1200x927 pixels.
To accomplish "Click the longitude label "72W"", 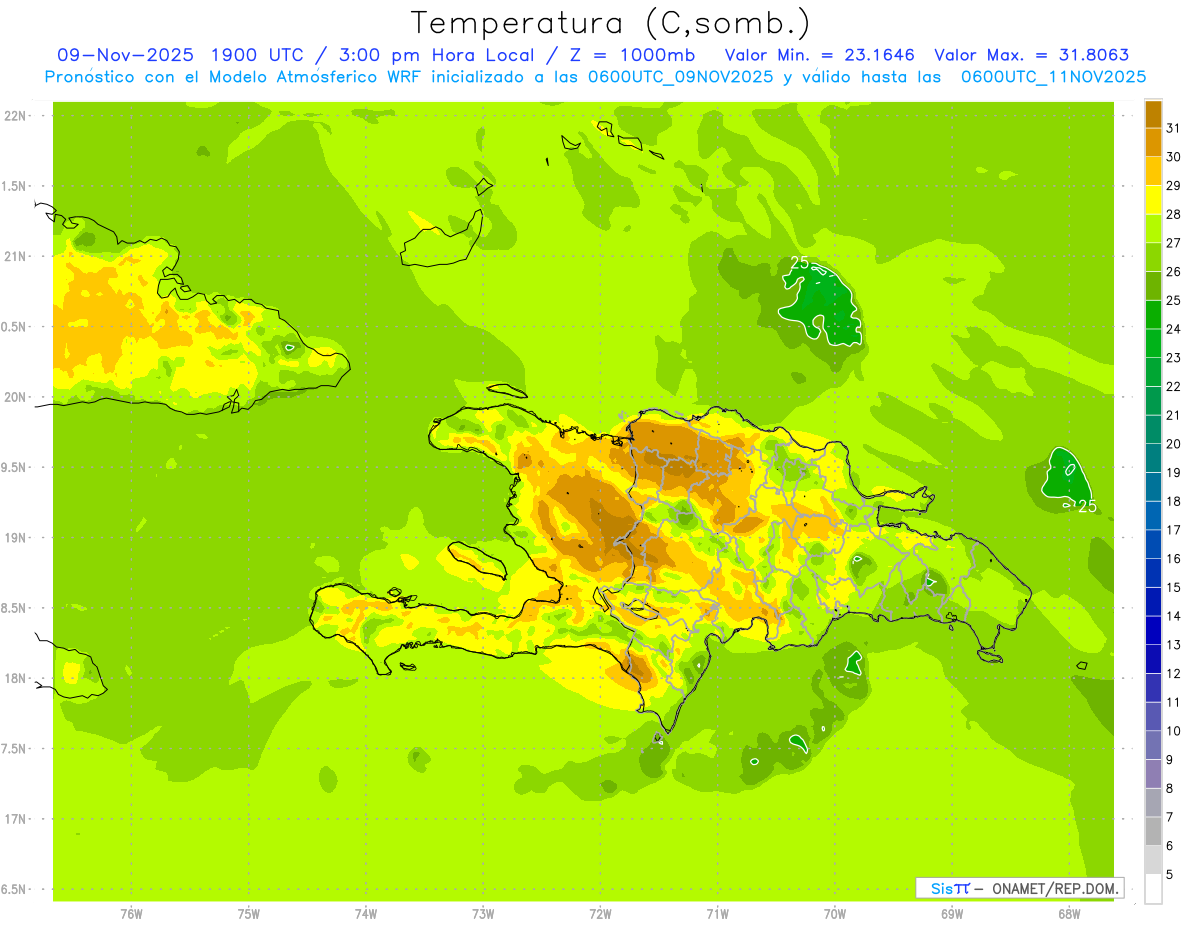I will point(600,913).
